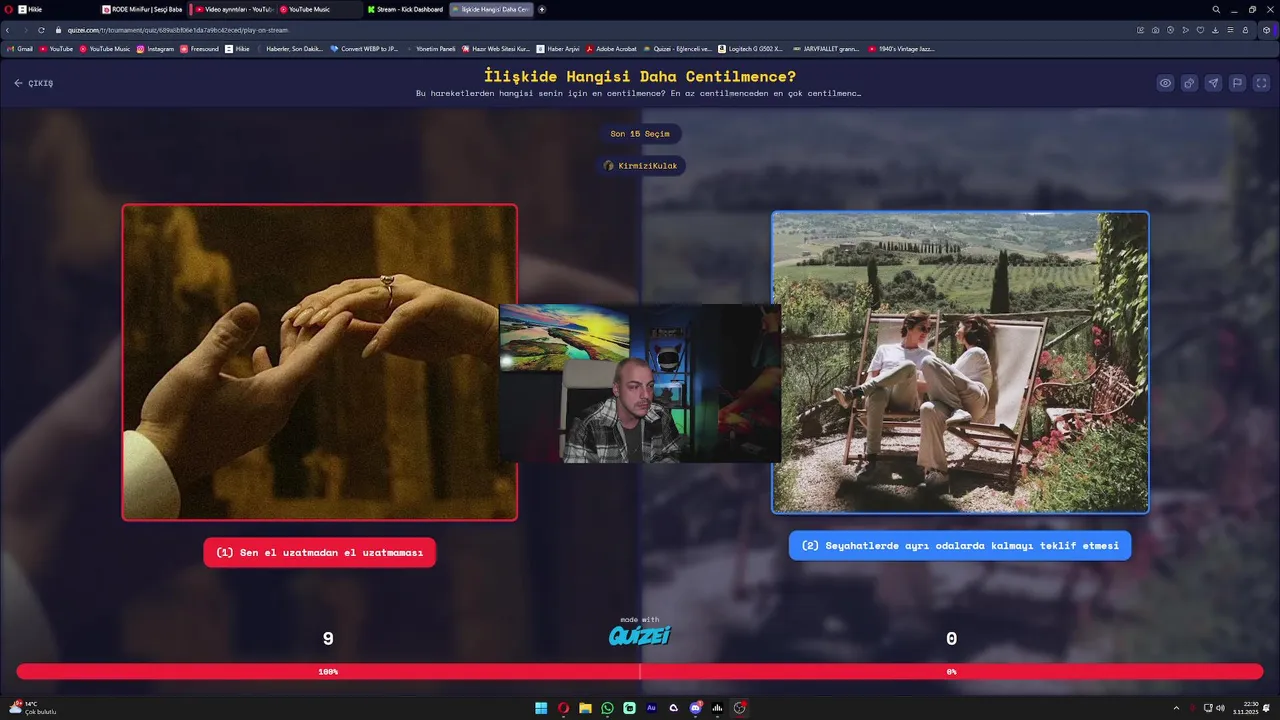Image resolution: width=1280 pixels, height=720 pixels.
Task: Click the site padlock icon
Action: (x=59, y=30)
